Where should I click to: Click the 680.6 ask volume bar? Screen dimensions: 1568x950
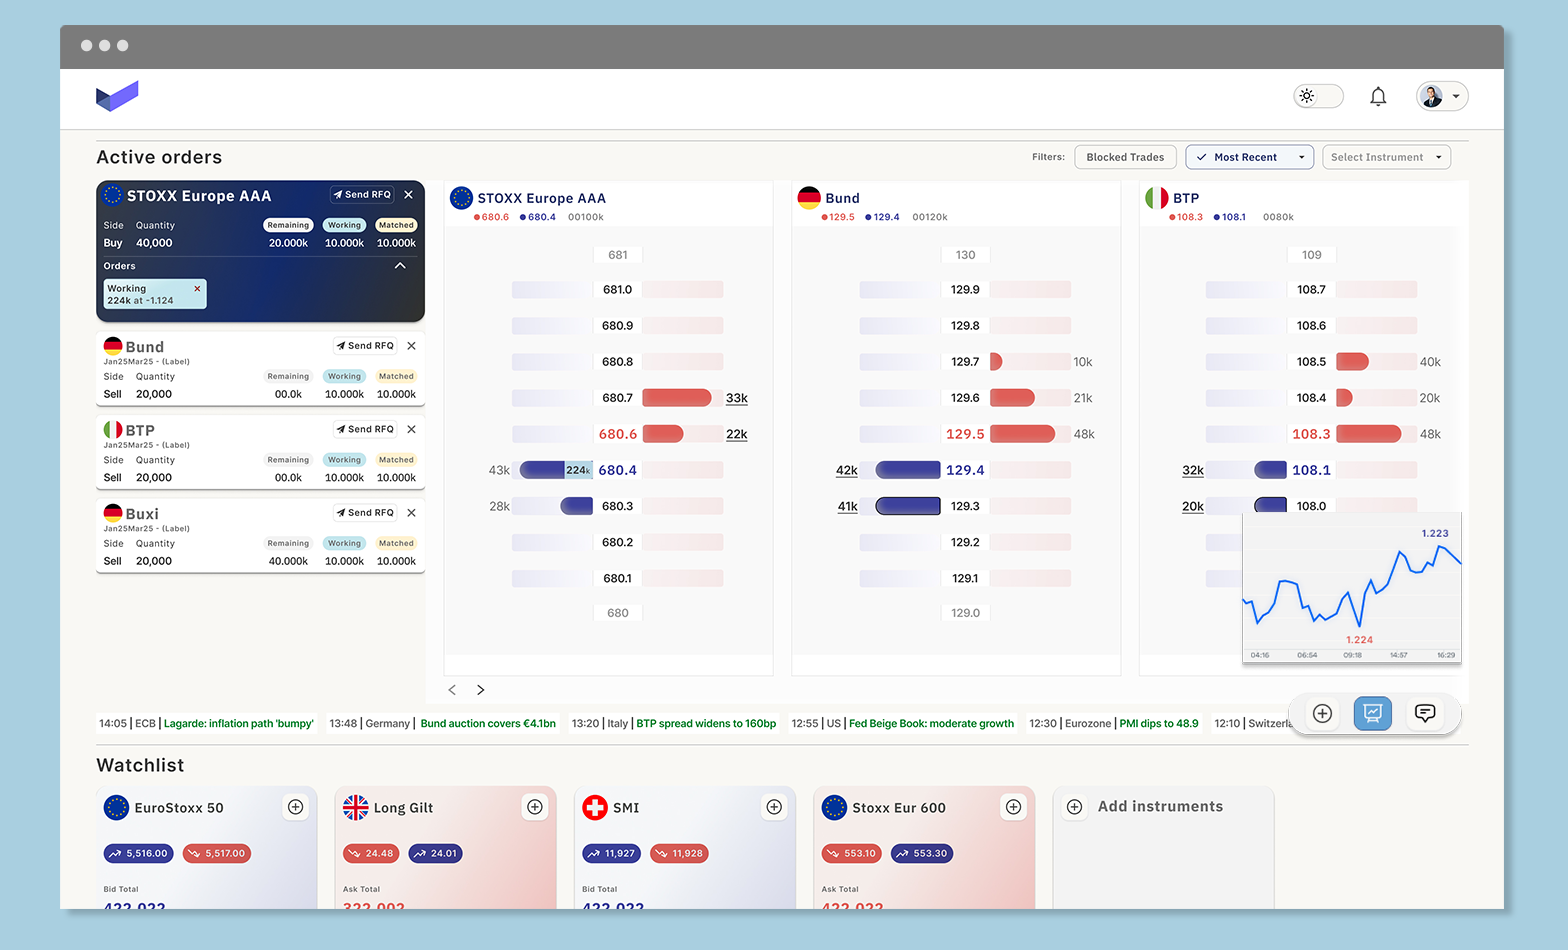click(x=664, y=434)
